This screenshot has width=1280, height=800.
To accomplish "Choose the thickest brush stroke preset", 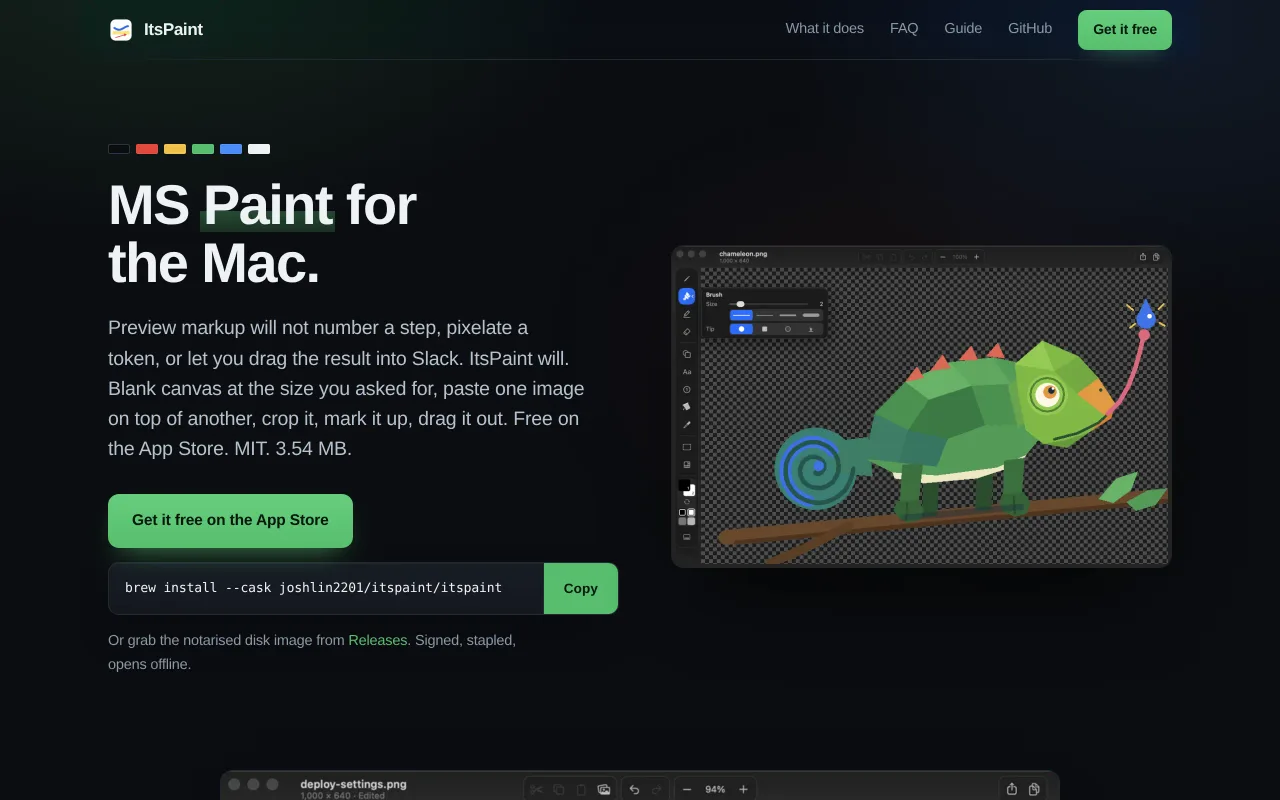I will click(x=811, y=315).
